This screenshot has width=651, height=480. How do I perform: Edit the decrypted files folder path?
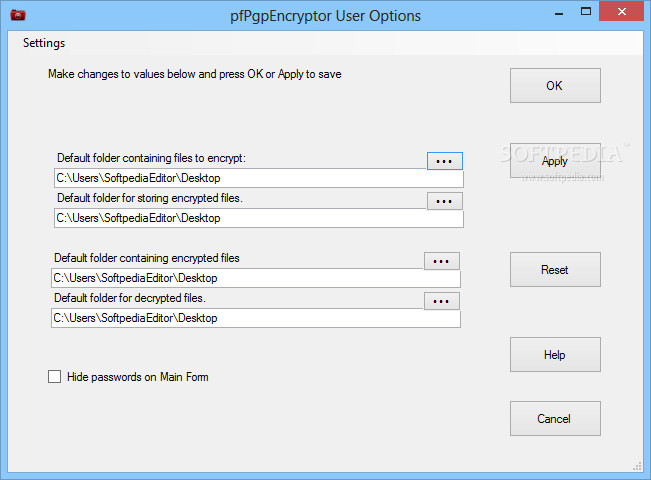(x=256, y=318)
